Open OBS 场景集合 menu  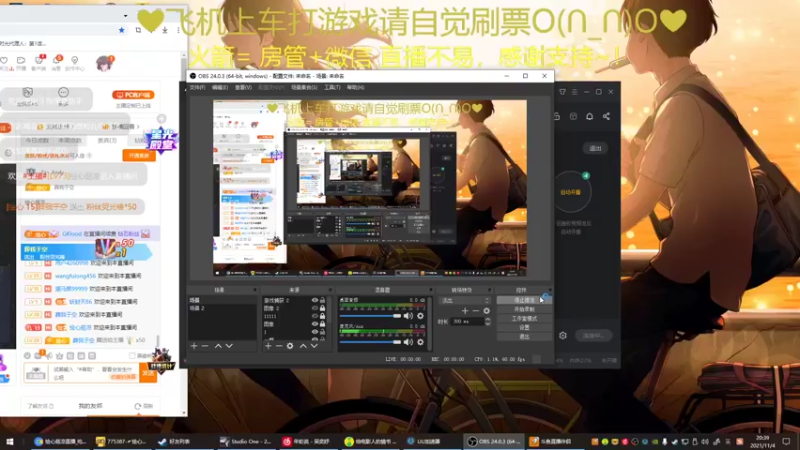pos(304,88)
